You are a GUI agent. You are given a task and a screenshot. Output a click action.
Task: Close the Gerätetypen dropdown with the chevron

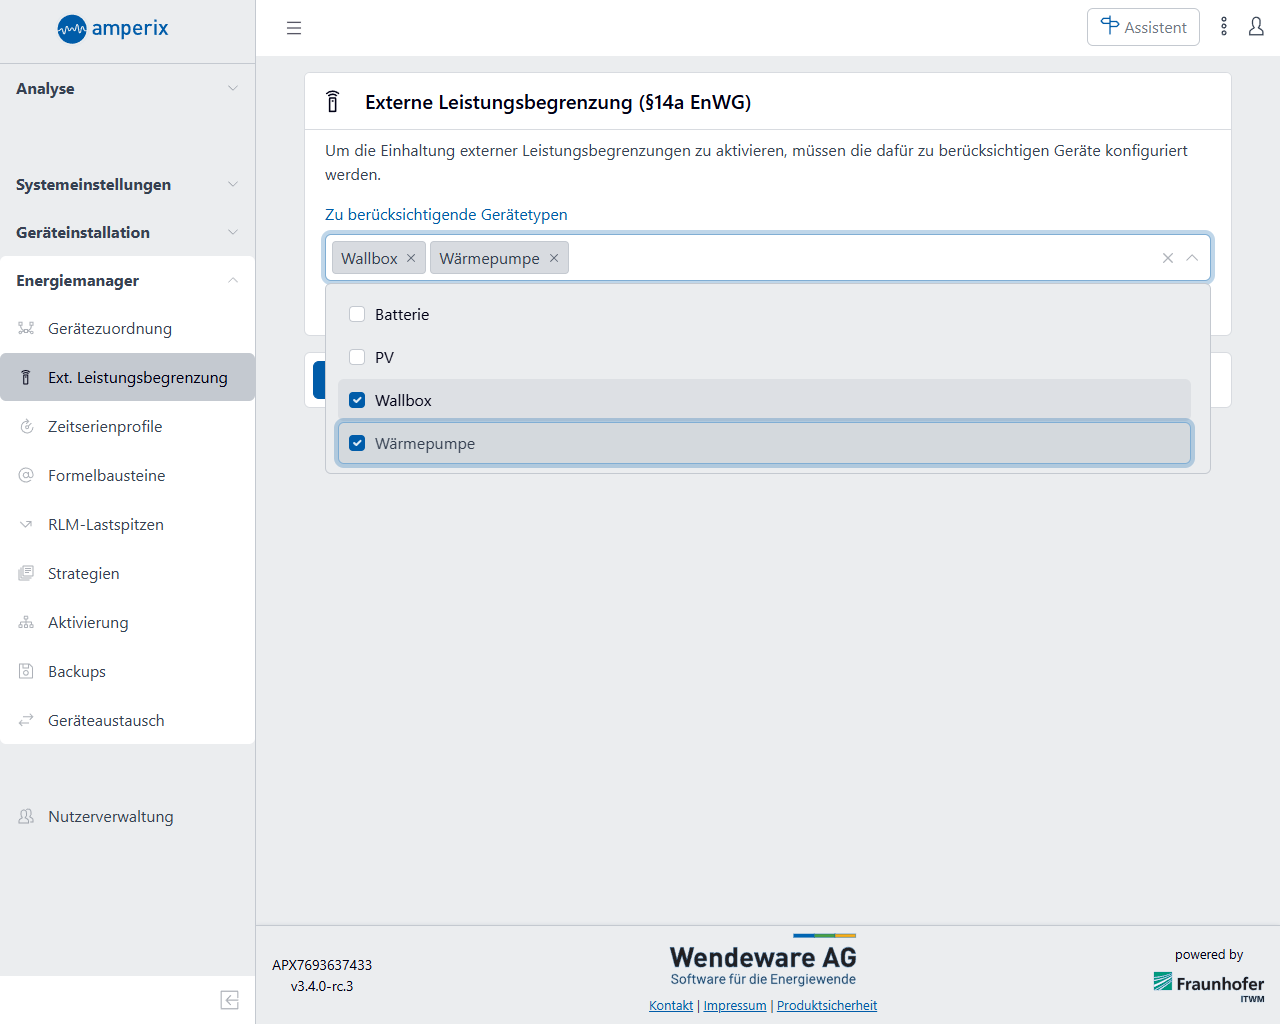pos(1192,258)
